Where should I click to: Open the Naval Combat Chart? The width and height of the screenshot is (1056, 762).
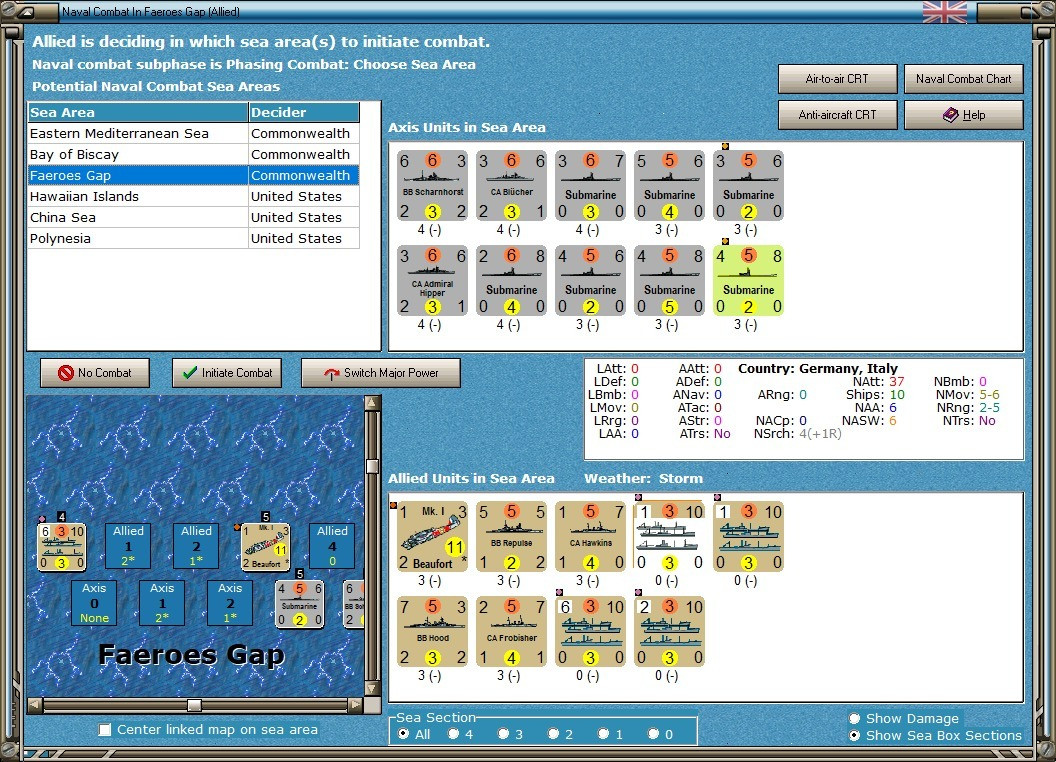pyautogui.click(x=964, y=79)
